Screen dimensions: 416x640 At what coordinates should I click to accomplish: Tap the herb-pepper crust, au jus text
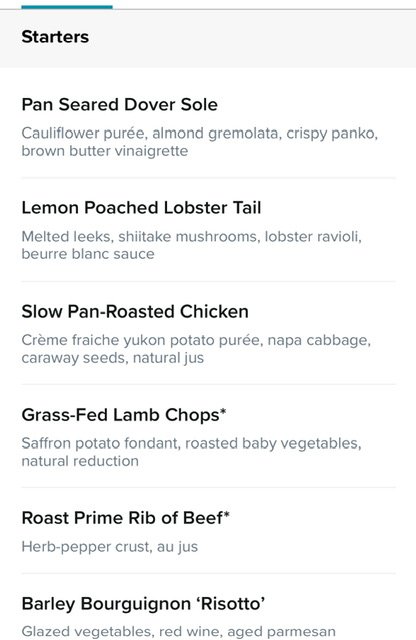tap(110, 547)
